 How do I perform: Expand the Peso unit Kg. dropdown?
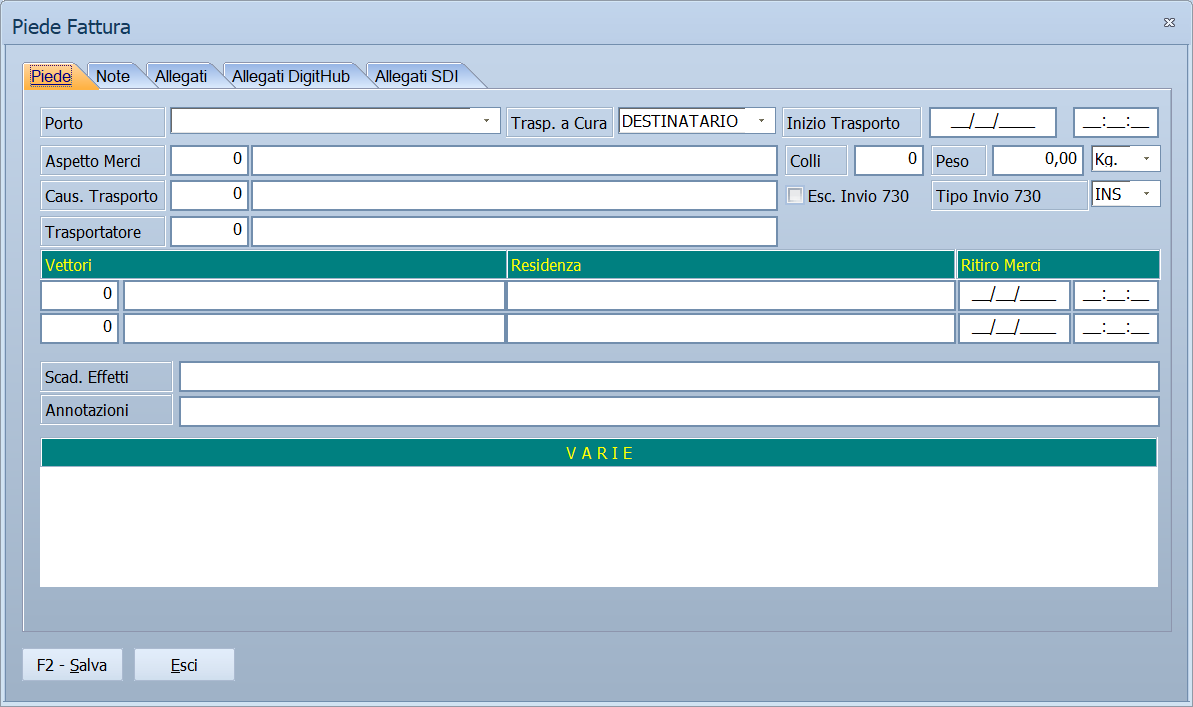coord(1147,159)
